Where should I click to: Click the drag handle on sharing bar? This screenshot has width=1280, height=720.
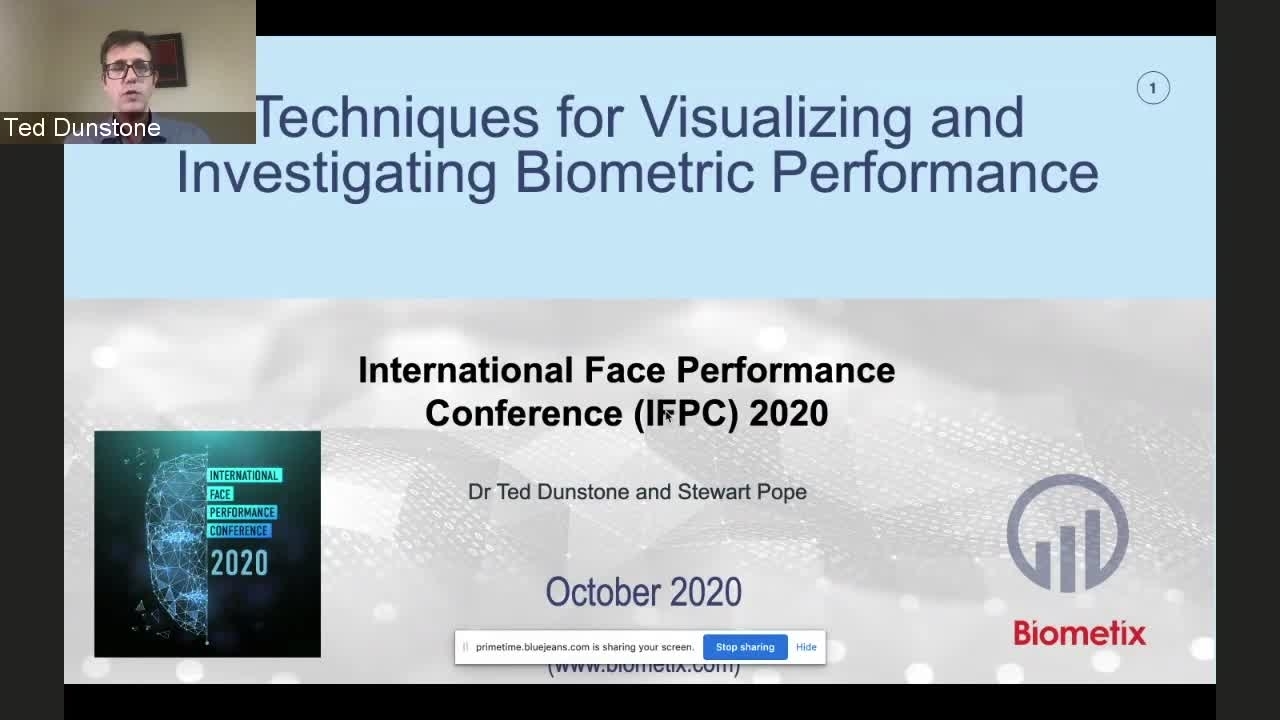coord(465,647)
